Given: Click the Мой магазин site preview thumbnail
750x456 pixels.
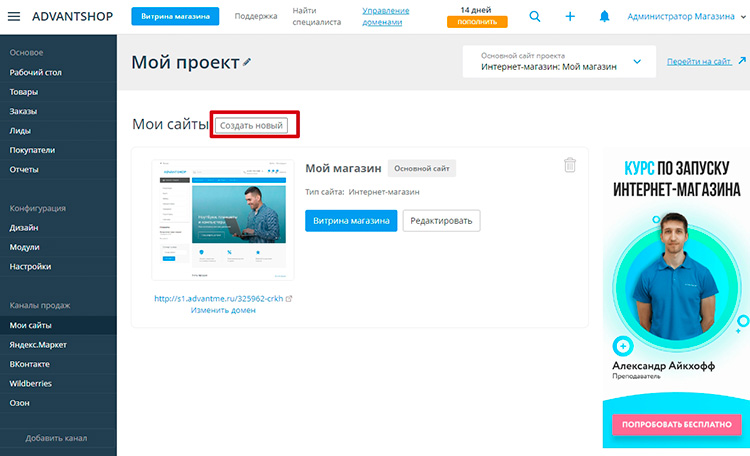Looking at the screenshot, I should click(x=222, y=220).
